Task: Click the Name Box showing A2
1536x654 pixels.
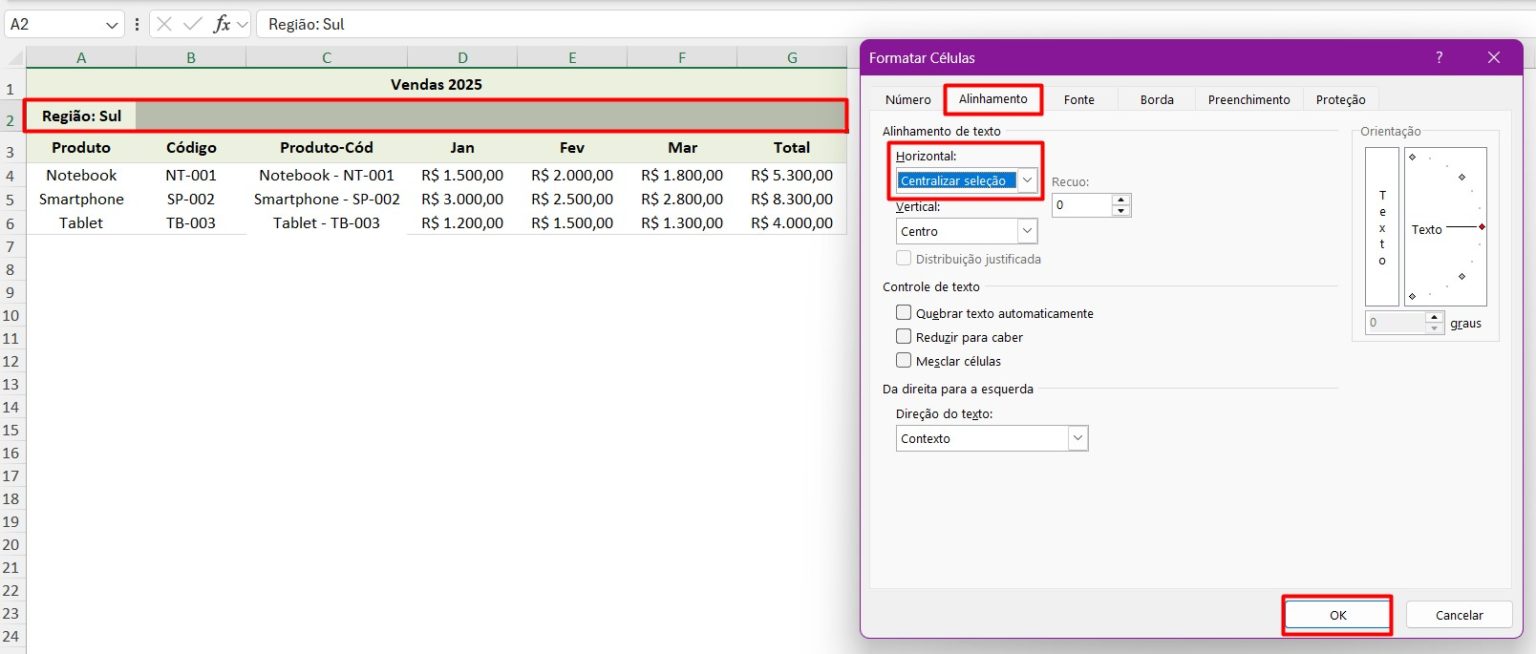Action: pyautogui.click(x=60, y=25)
